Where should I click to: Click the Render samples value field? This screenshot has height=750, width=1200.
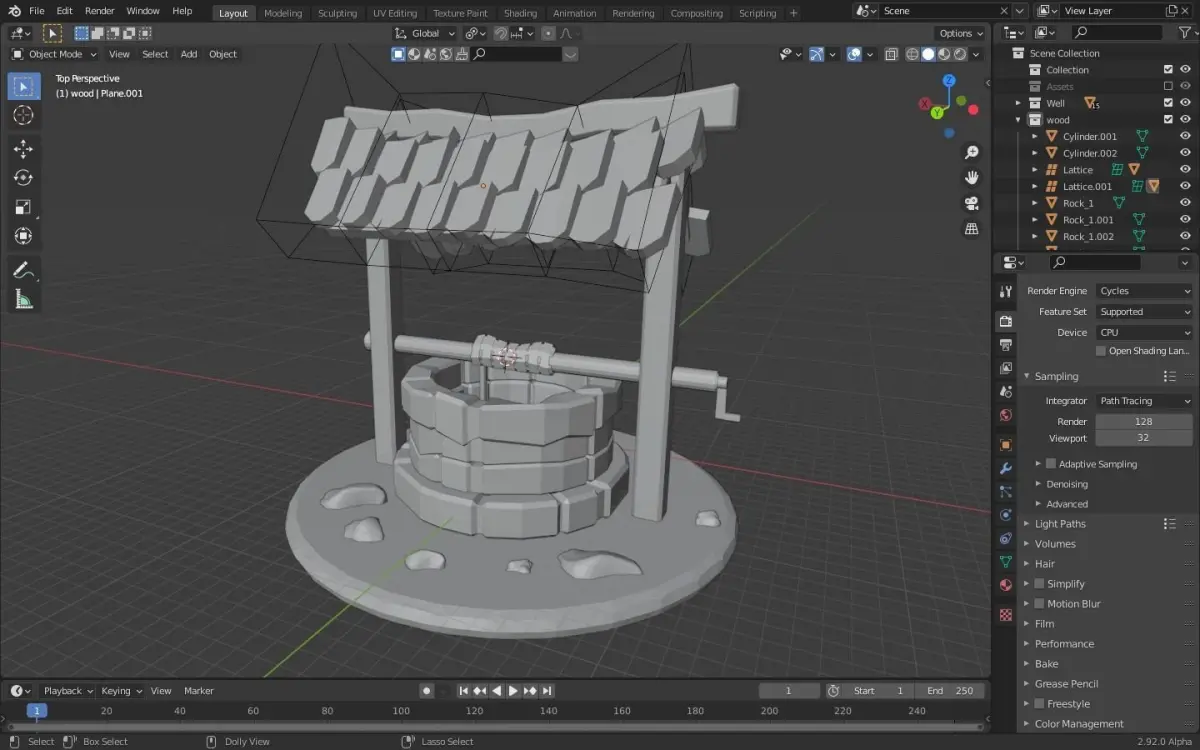point(1143,421)
